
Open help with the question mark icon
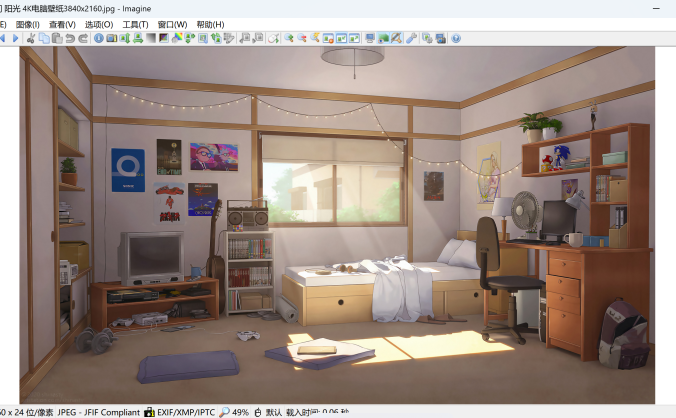456,38
